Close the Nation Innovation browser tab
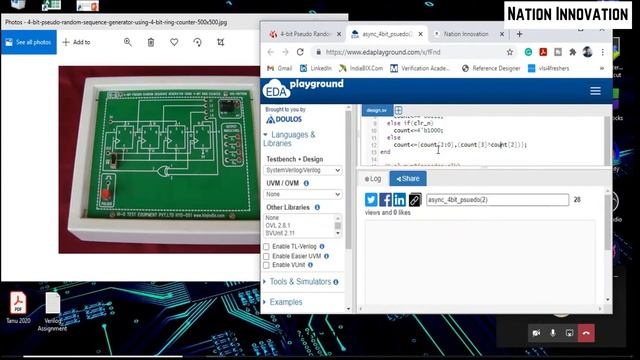Screen dimensions: 640x360 [502, 34]
